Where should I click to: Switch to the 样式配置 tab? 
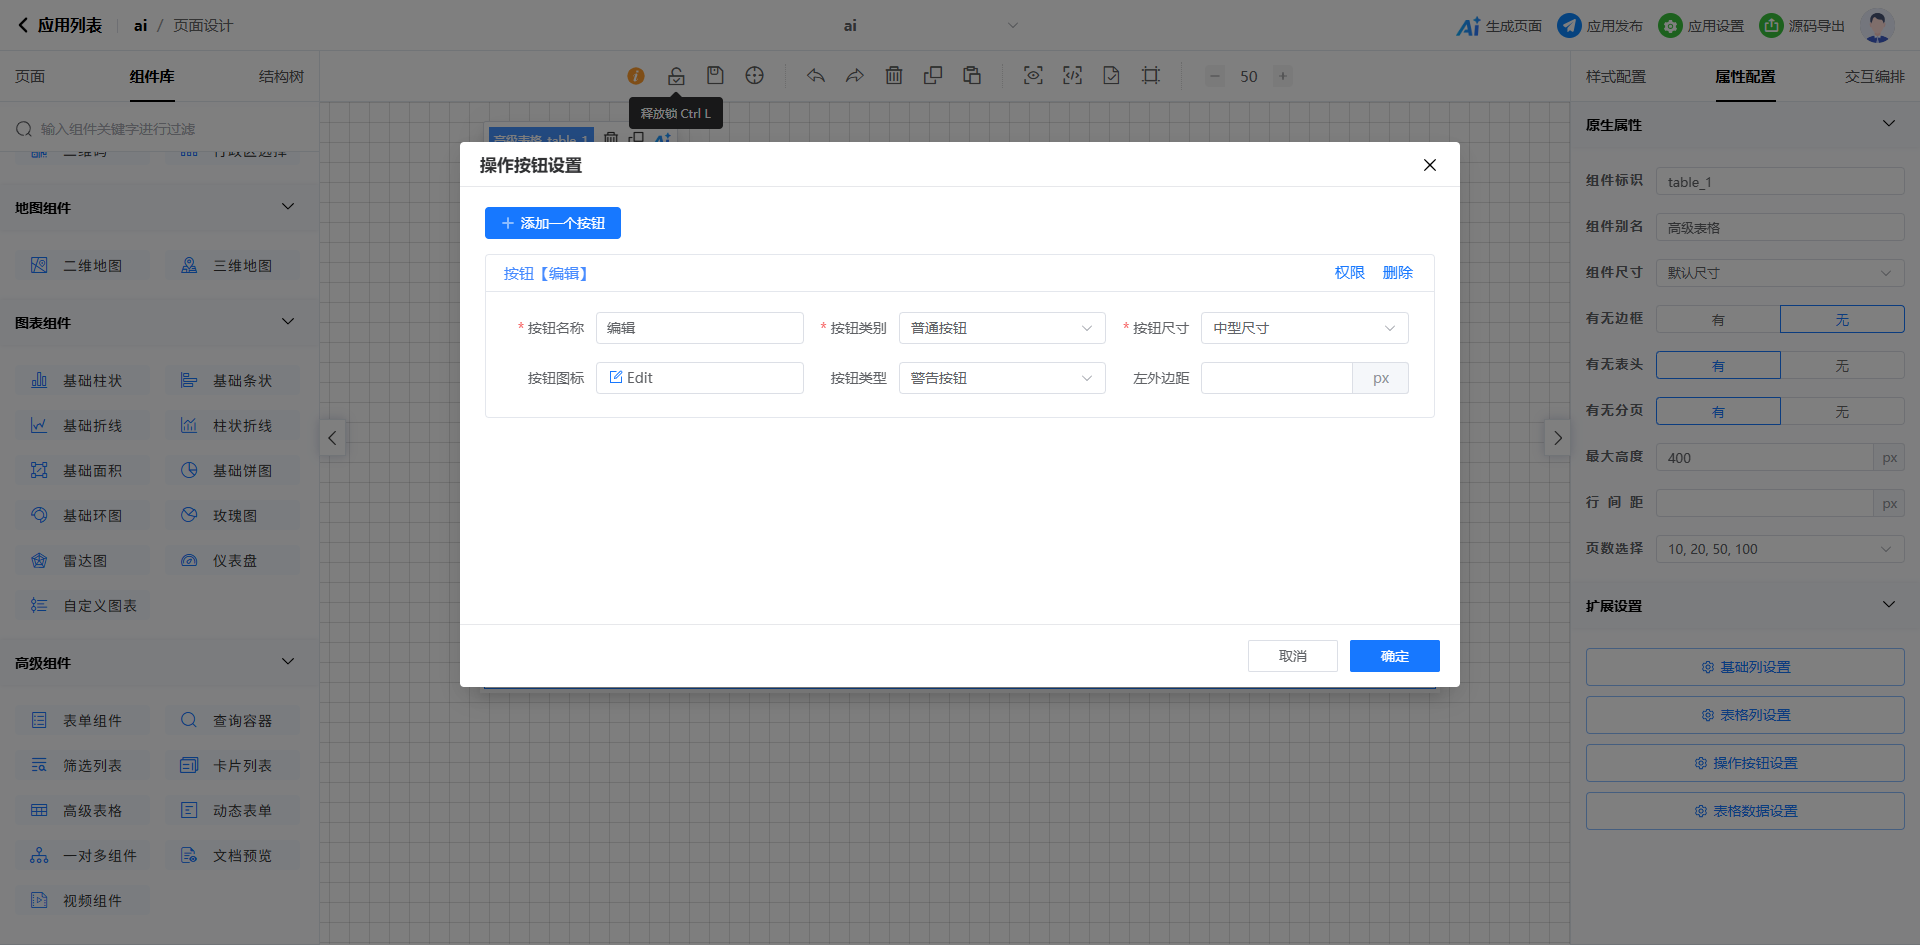click(x=1615, y=77)
